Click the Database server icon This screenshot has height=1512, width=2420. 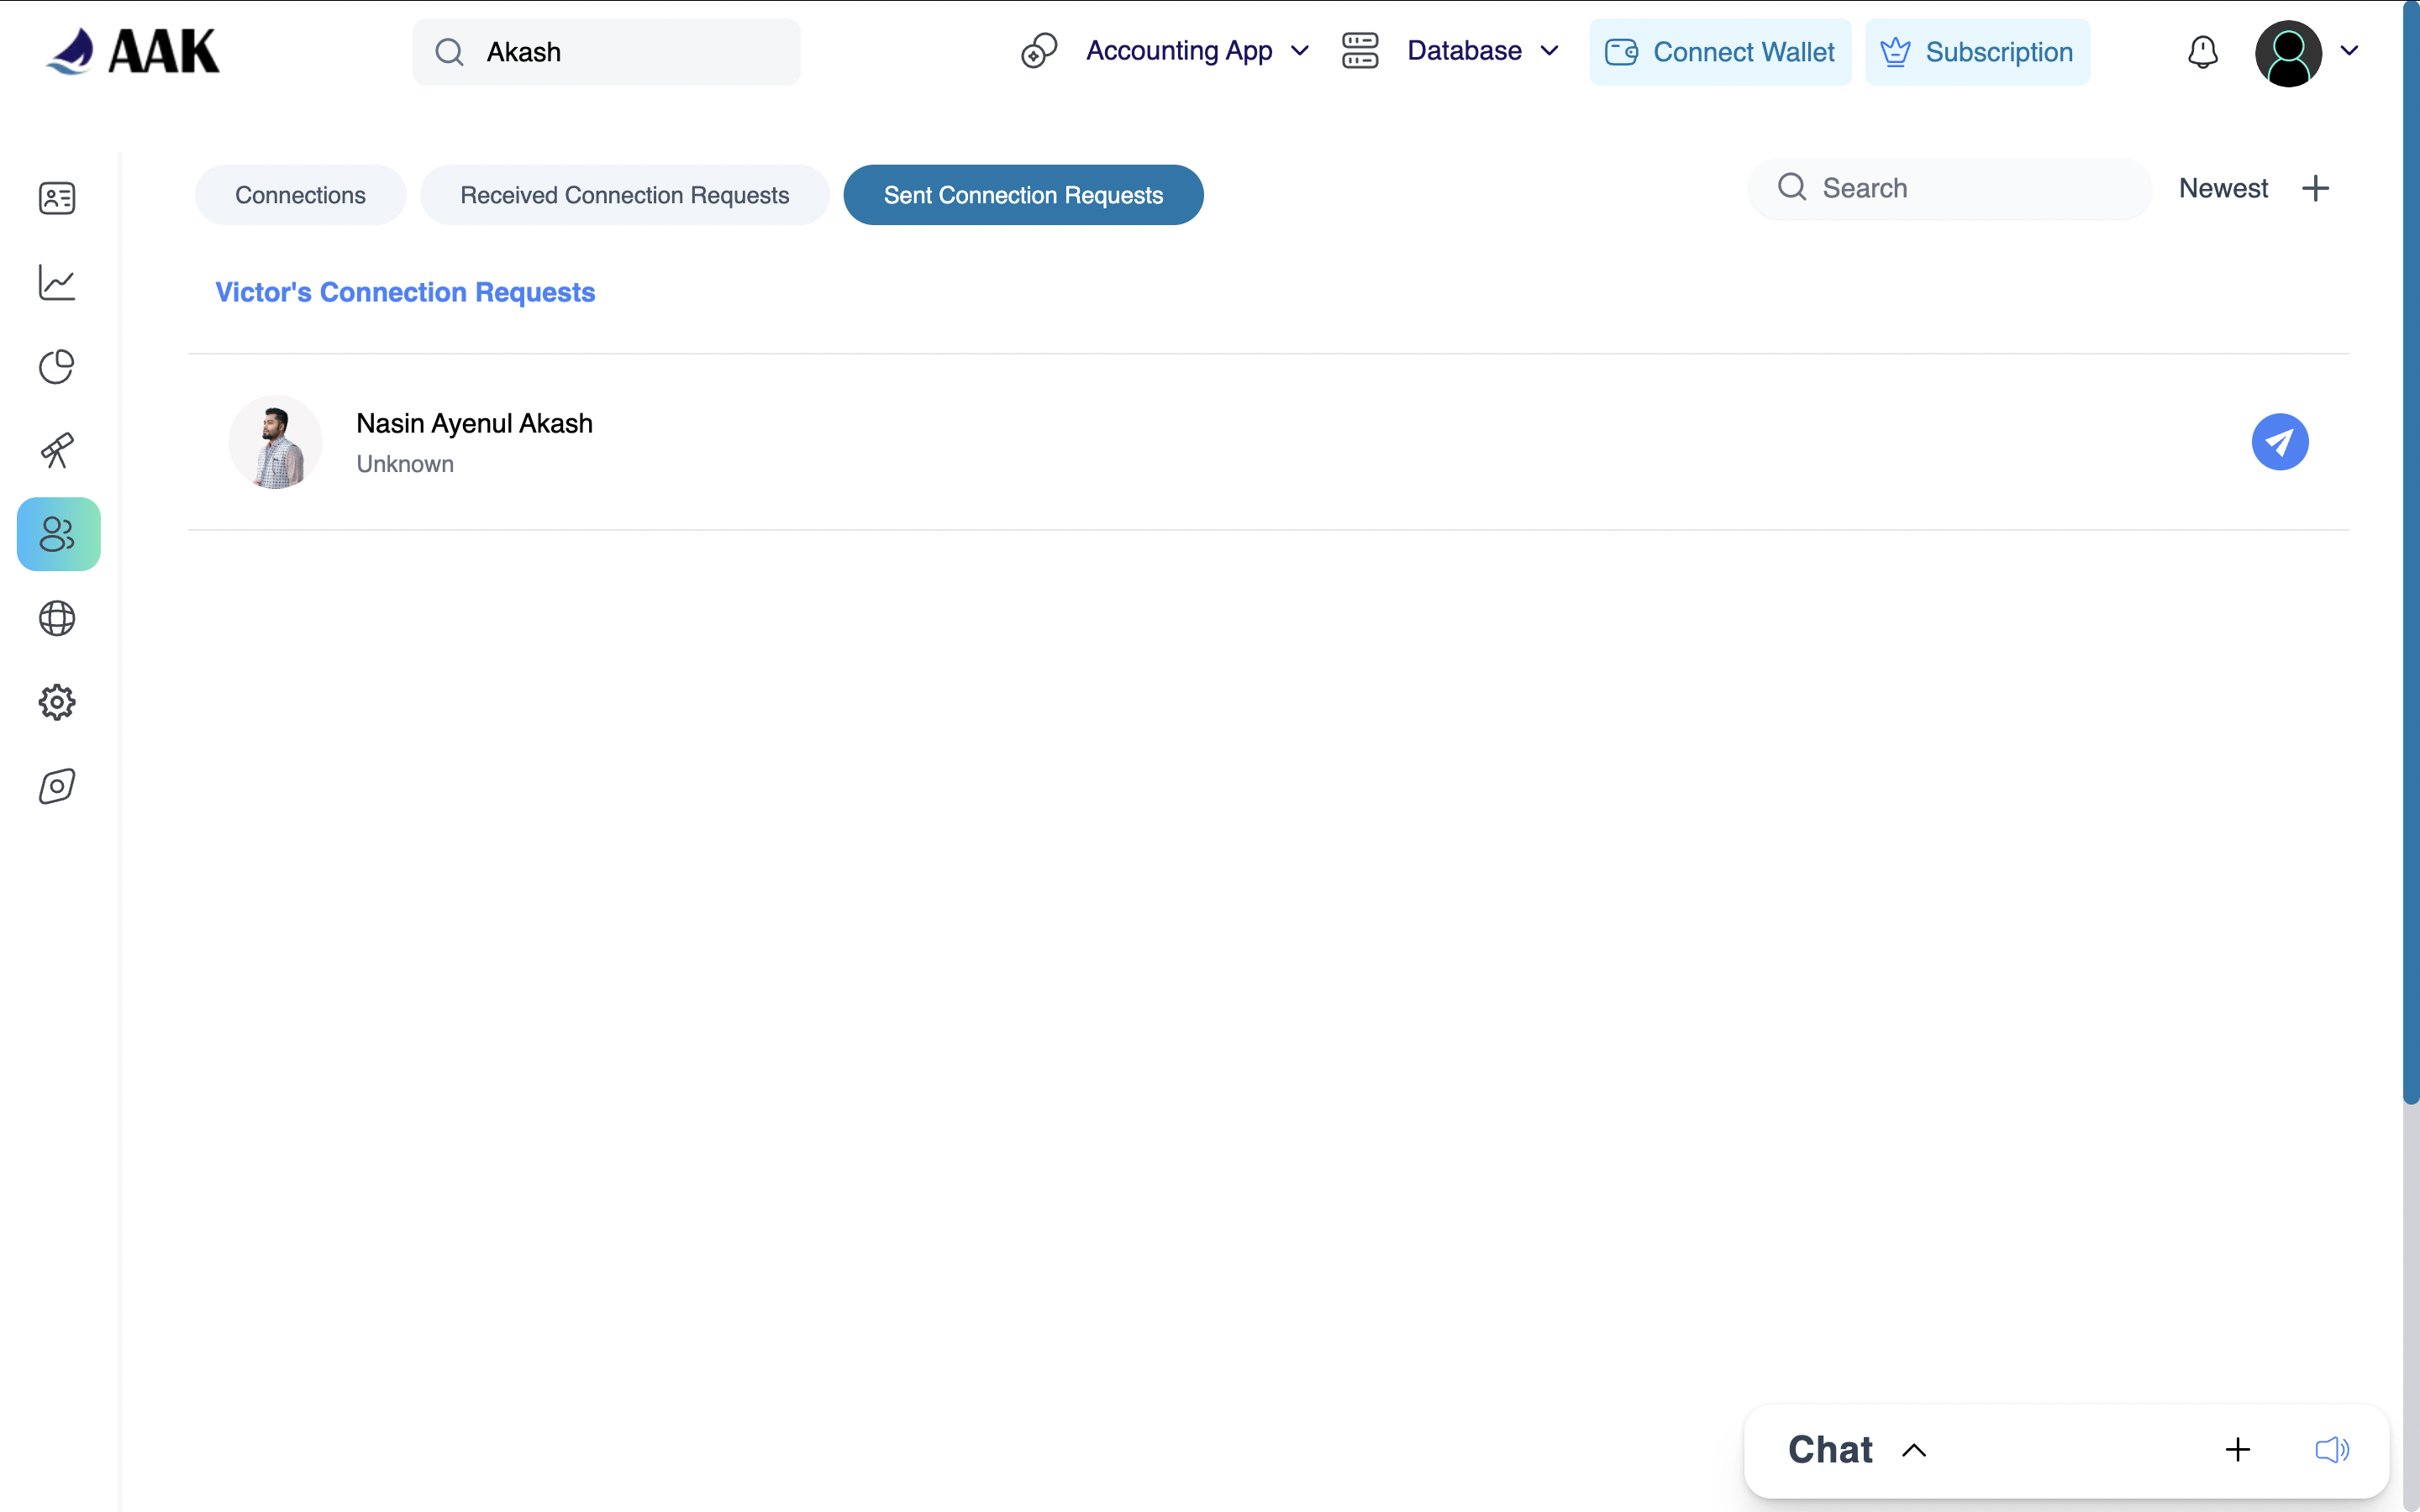pos(1360,51)
